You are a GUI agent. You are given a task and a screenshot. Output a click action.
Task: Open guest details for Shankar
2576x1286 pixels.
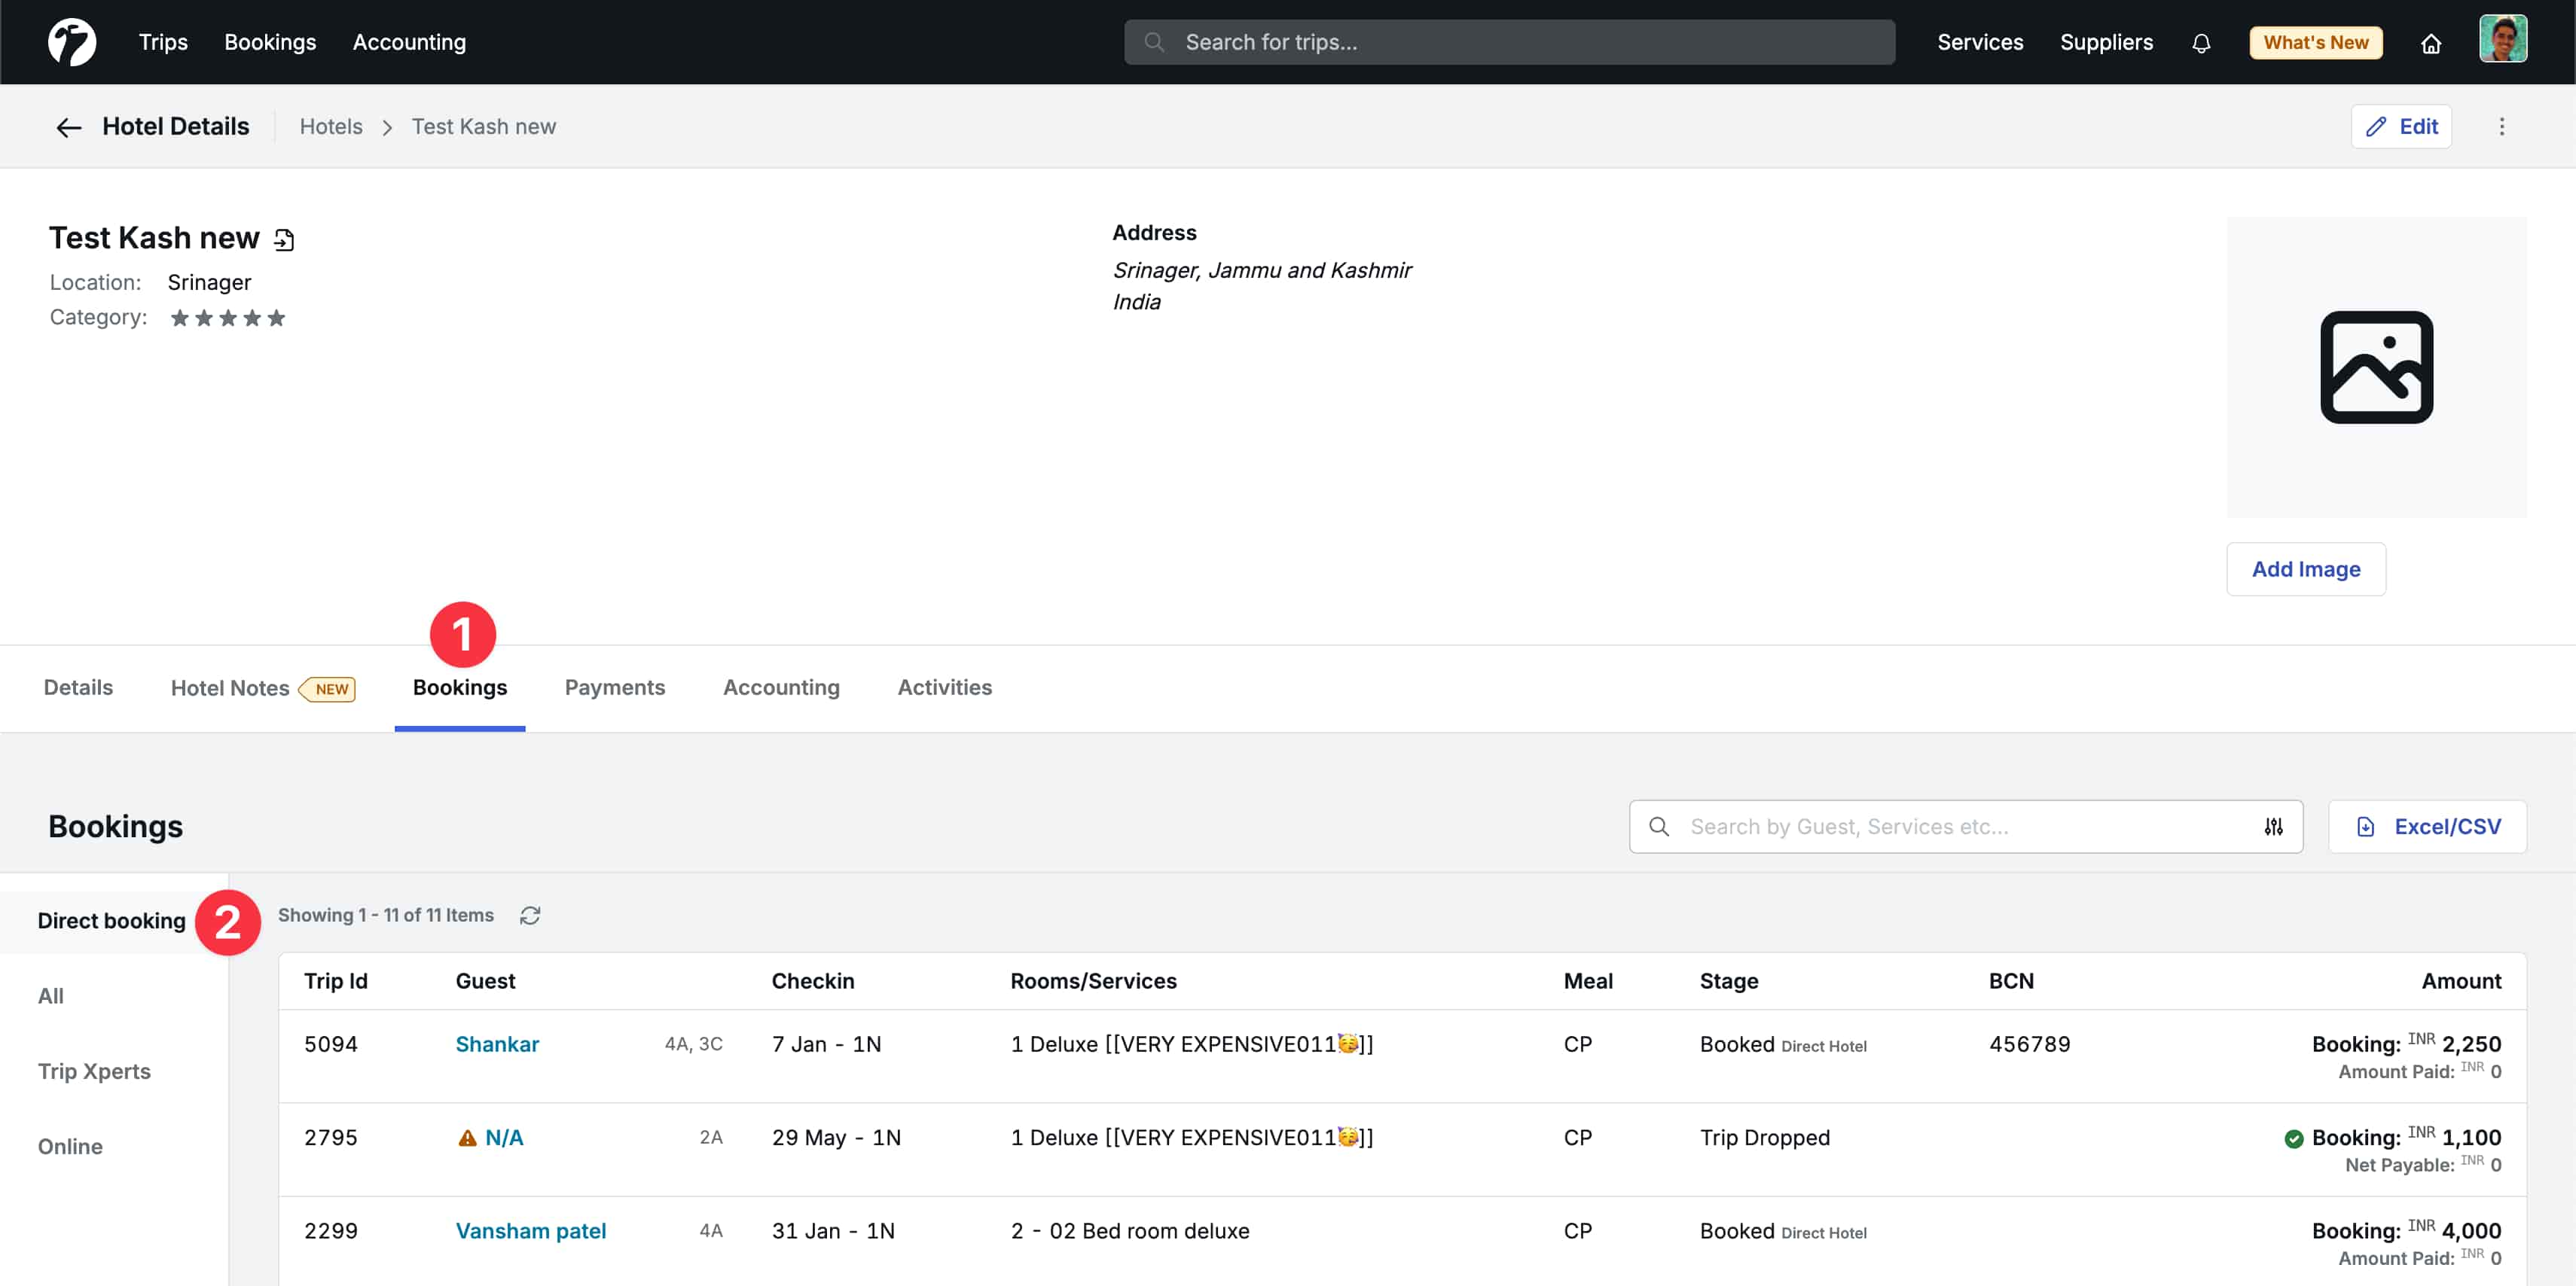498,1043
